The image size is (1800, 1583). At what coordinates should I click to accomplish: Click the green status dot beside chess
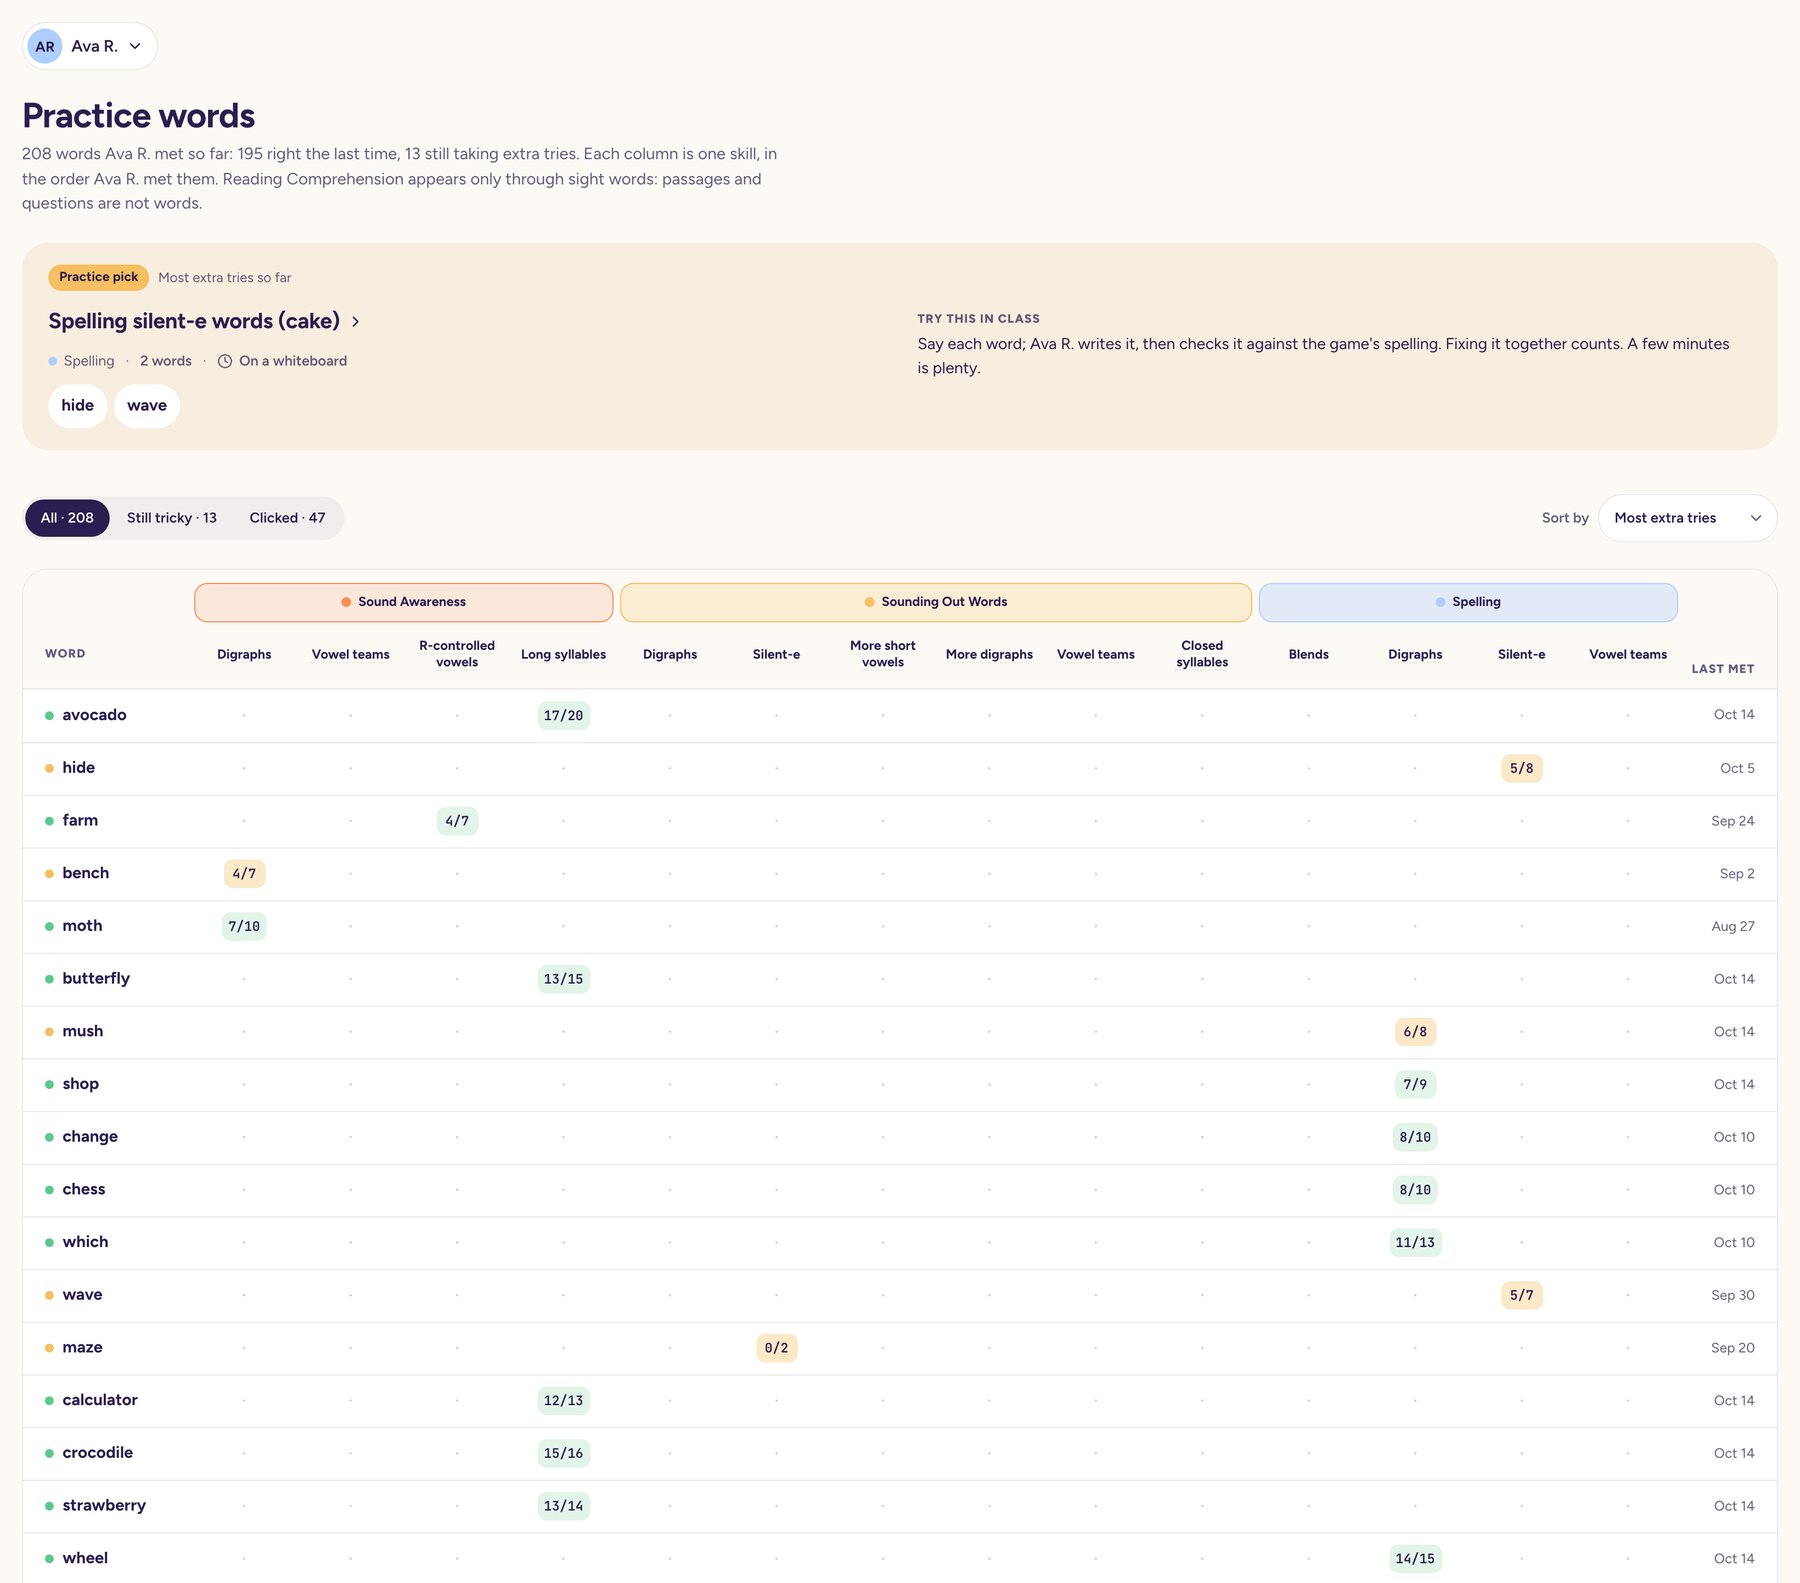pos(49,1190)
